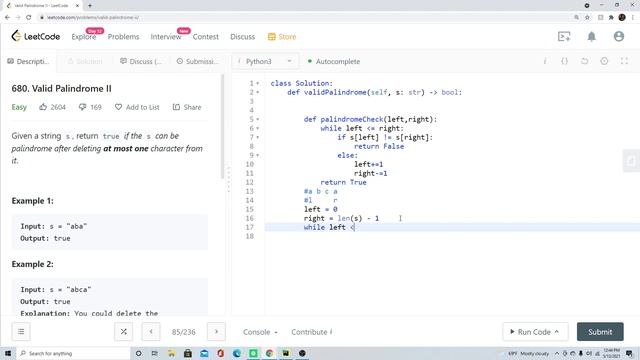The width and height of the screenshot is (640, 360).
Task: Open the notifications bell
Action: tap(591, 36)
